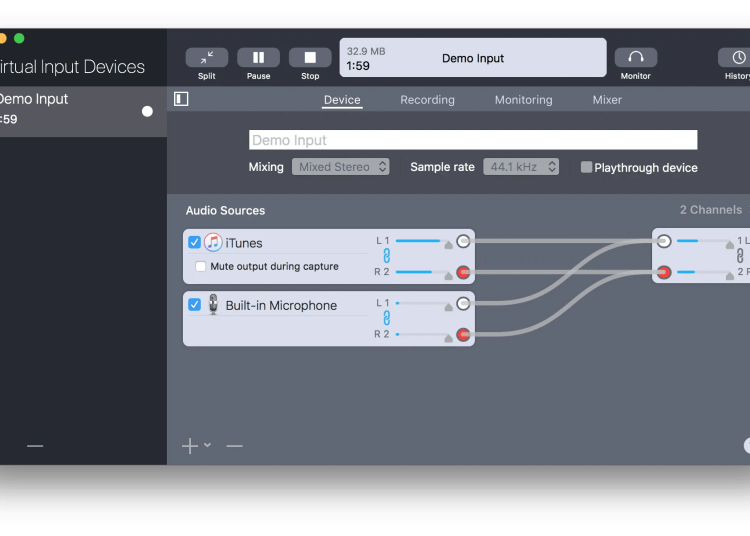750x536 pixels.
Task: Click the iTunes L/R channel link icon
Action: click(387, 256)
